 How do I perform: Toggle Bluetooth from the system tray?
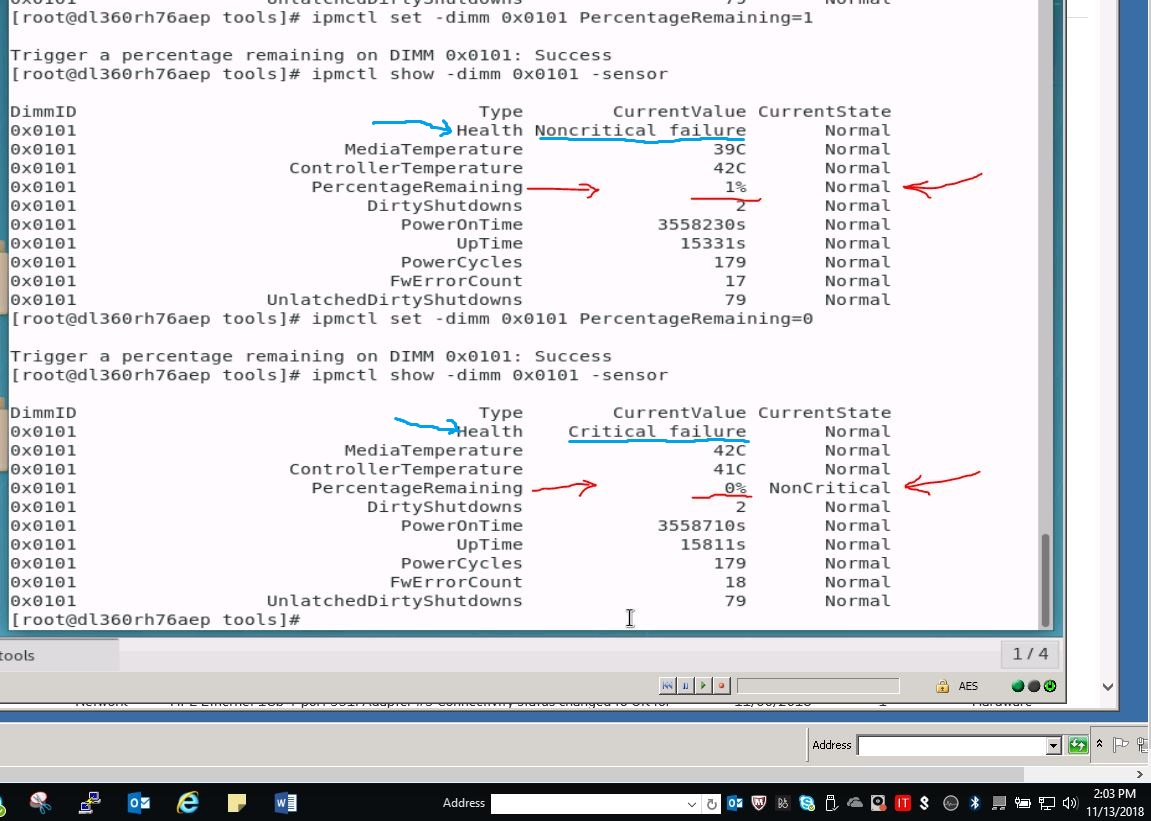click(x=974, y=802)
